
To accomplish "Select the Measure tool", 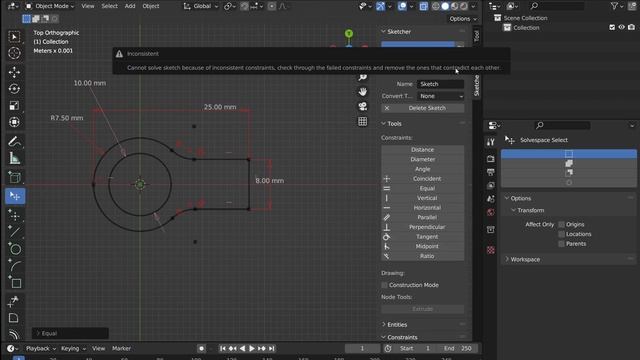I will pyautogui.click(x=14, y=158).
